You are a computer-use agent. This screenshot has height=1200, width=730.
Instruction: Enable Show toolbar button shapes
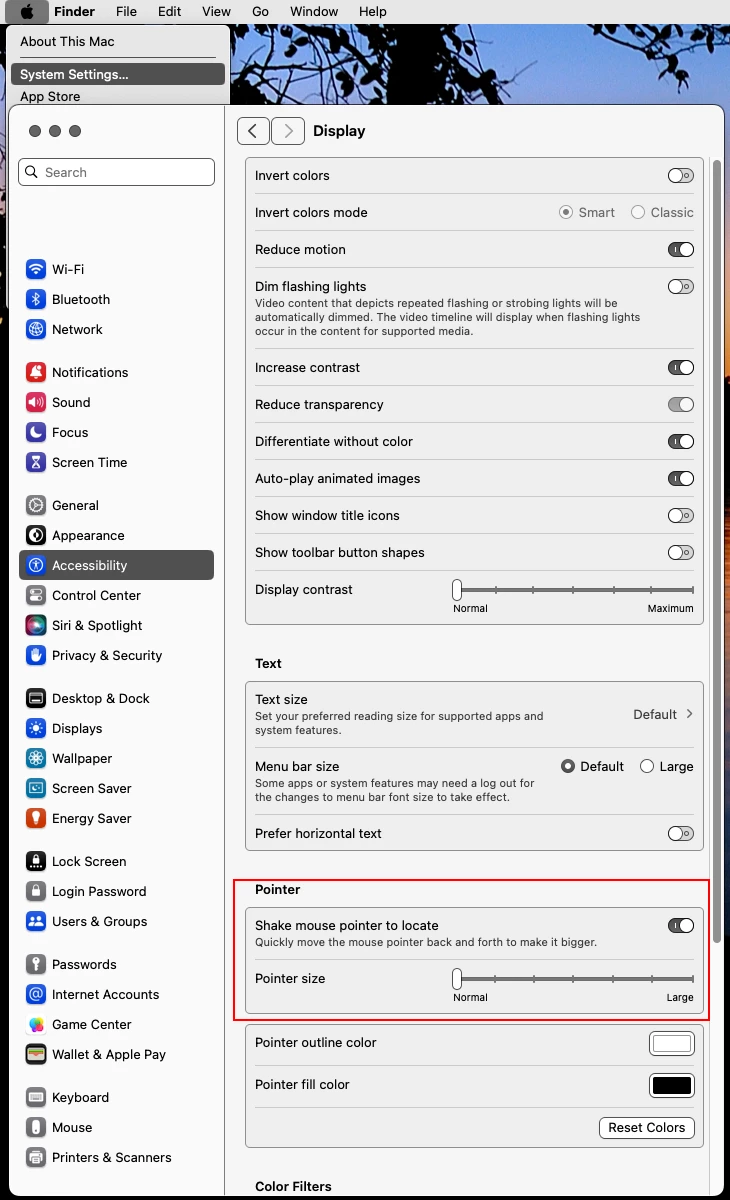point(681,552)
